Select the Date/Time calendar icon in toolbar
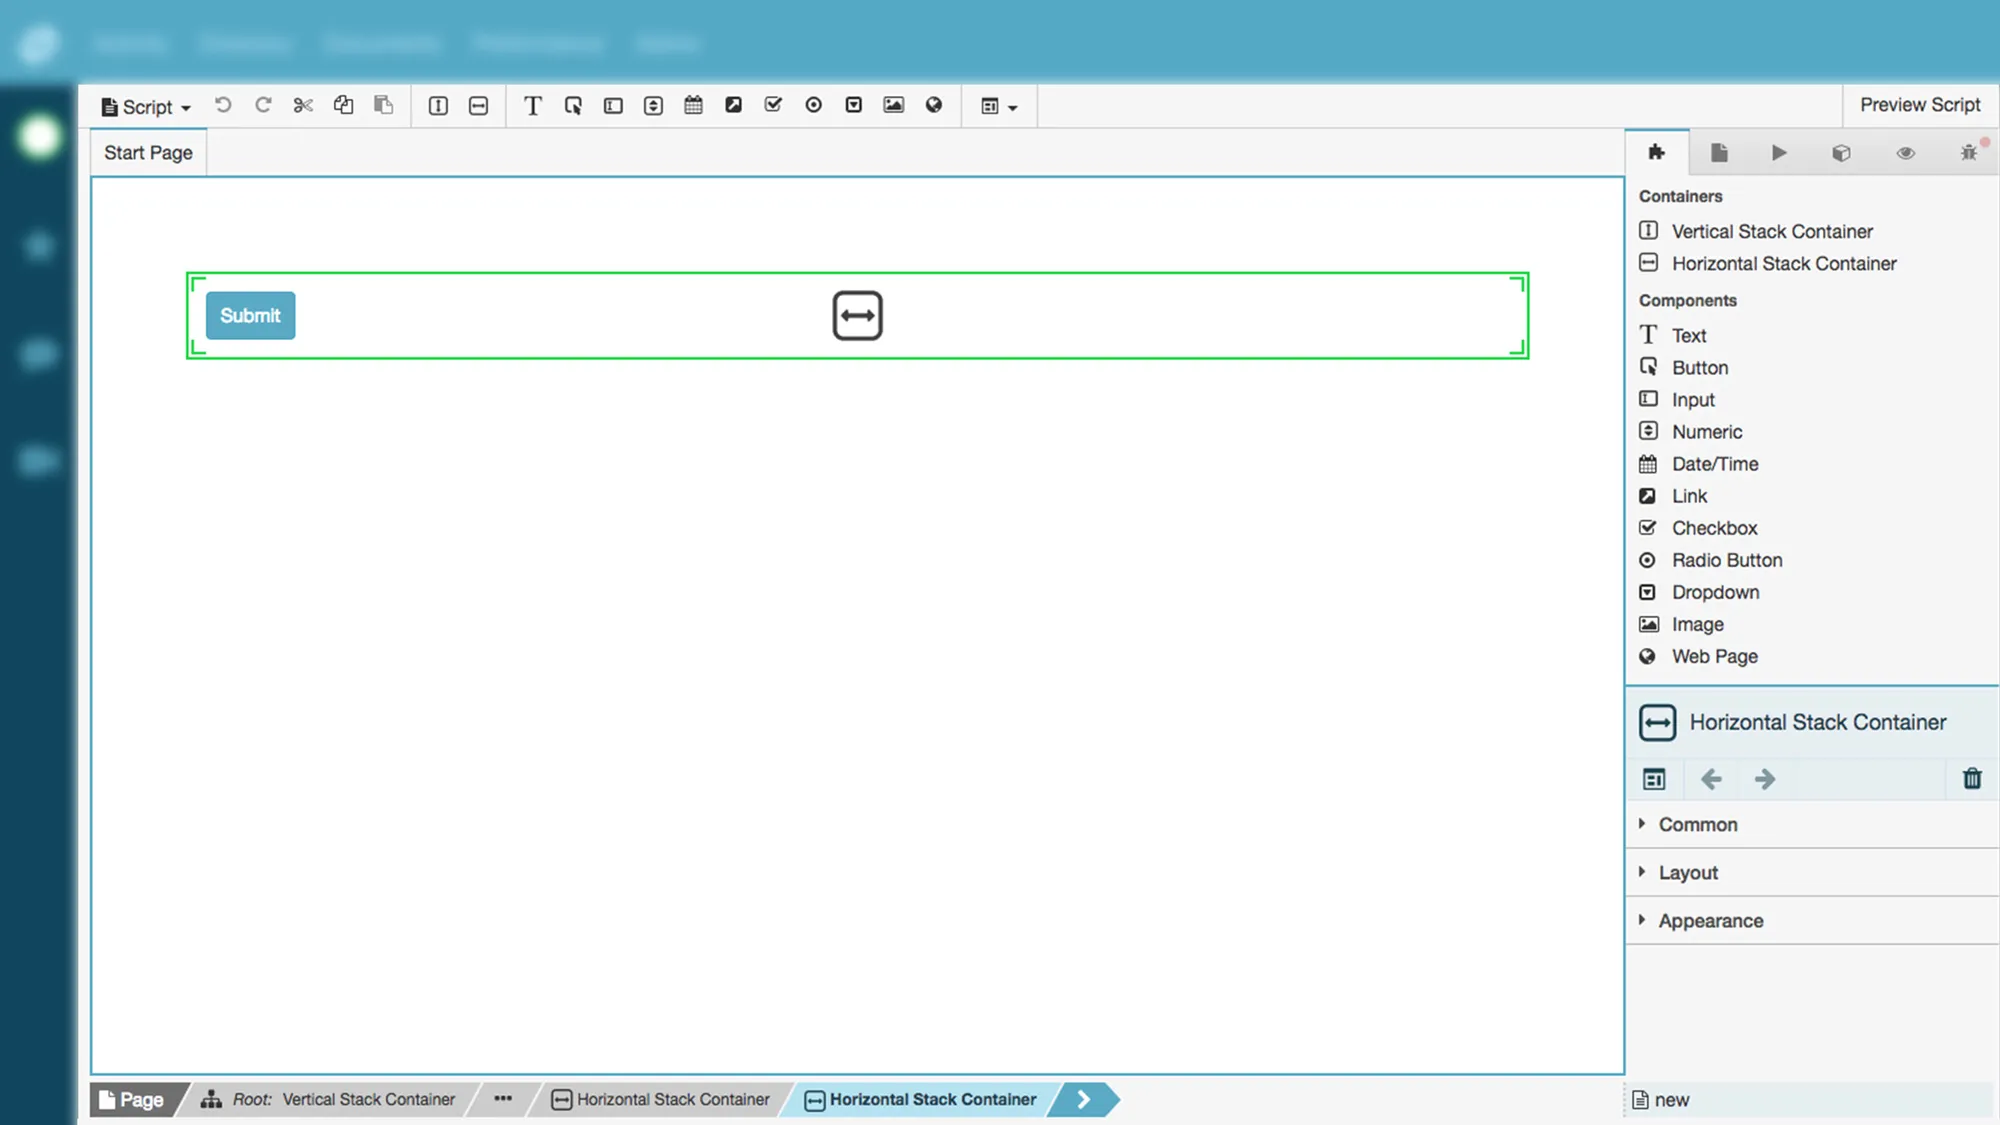 click(x=693, y=105)
